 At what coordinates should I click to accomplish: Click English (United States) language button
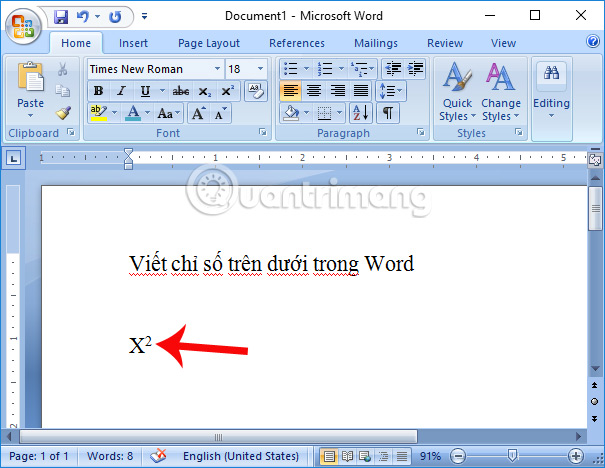pyautogui.click(x=241, y=456)
